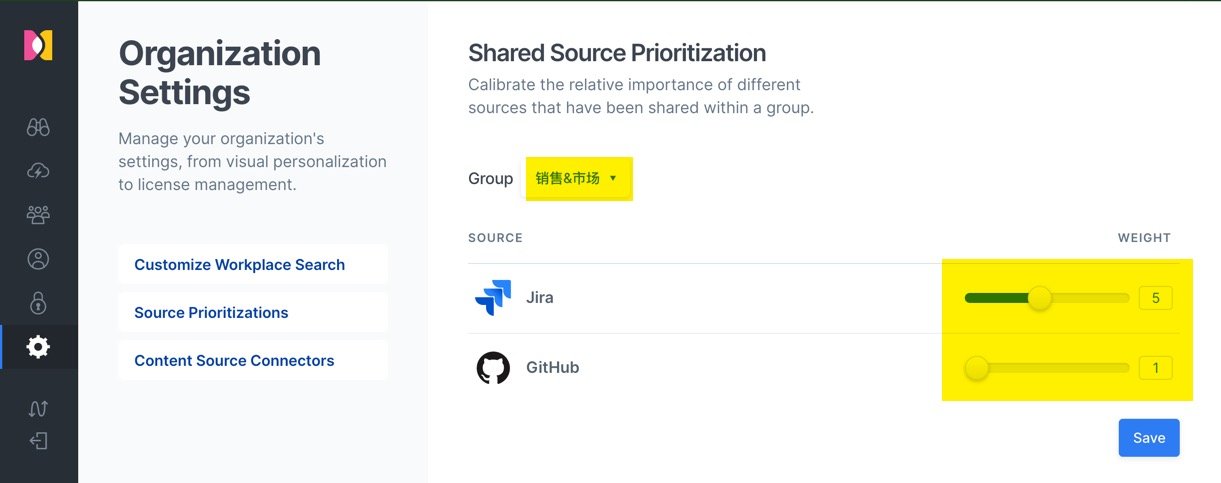Open the binoculars overview icon in sidebar
The height and width of the screenshot is (483, 1221).
coord(38,127)
